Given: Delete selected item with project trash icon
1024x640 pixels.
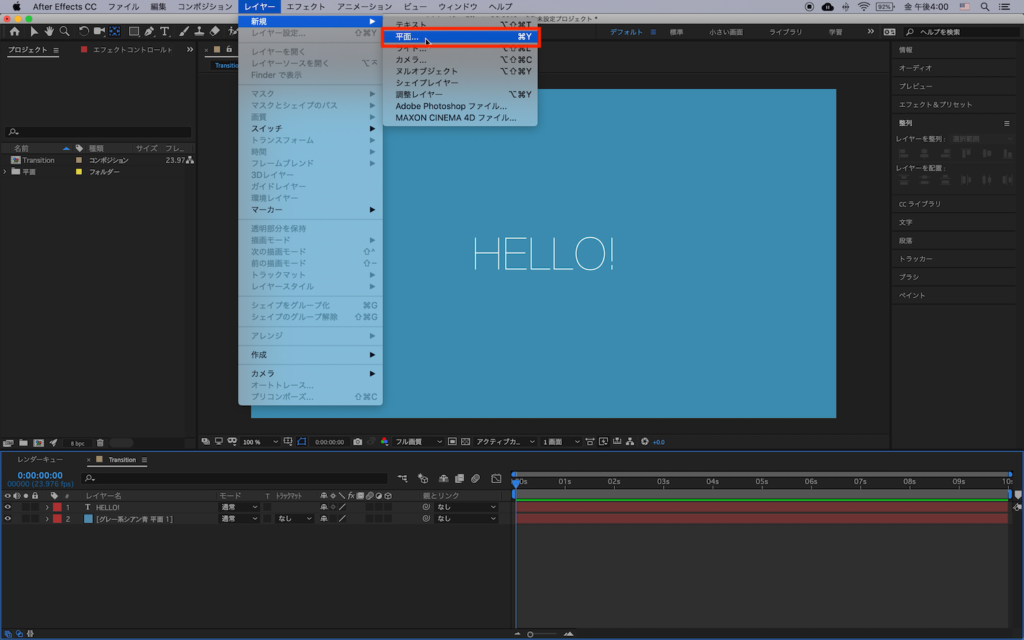Looking at the screenshot, I should pos(100,442).
